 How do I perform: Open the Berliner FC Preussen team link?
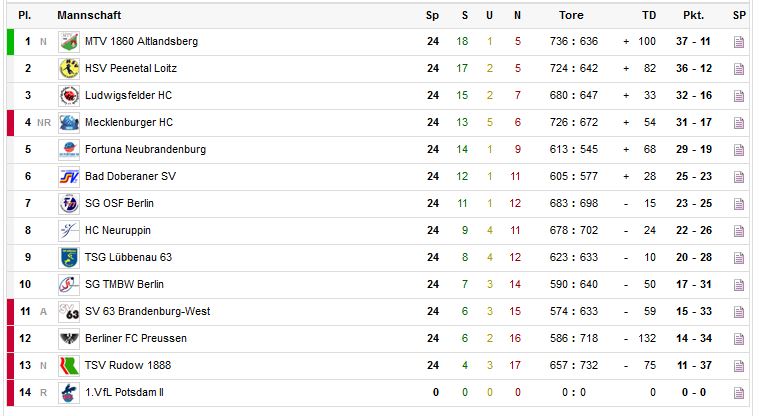(136, 338)
